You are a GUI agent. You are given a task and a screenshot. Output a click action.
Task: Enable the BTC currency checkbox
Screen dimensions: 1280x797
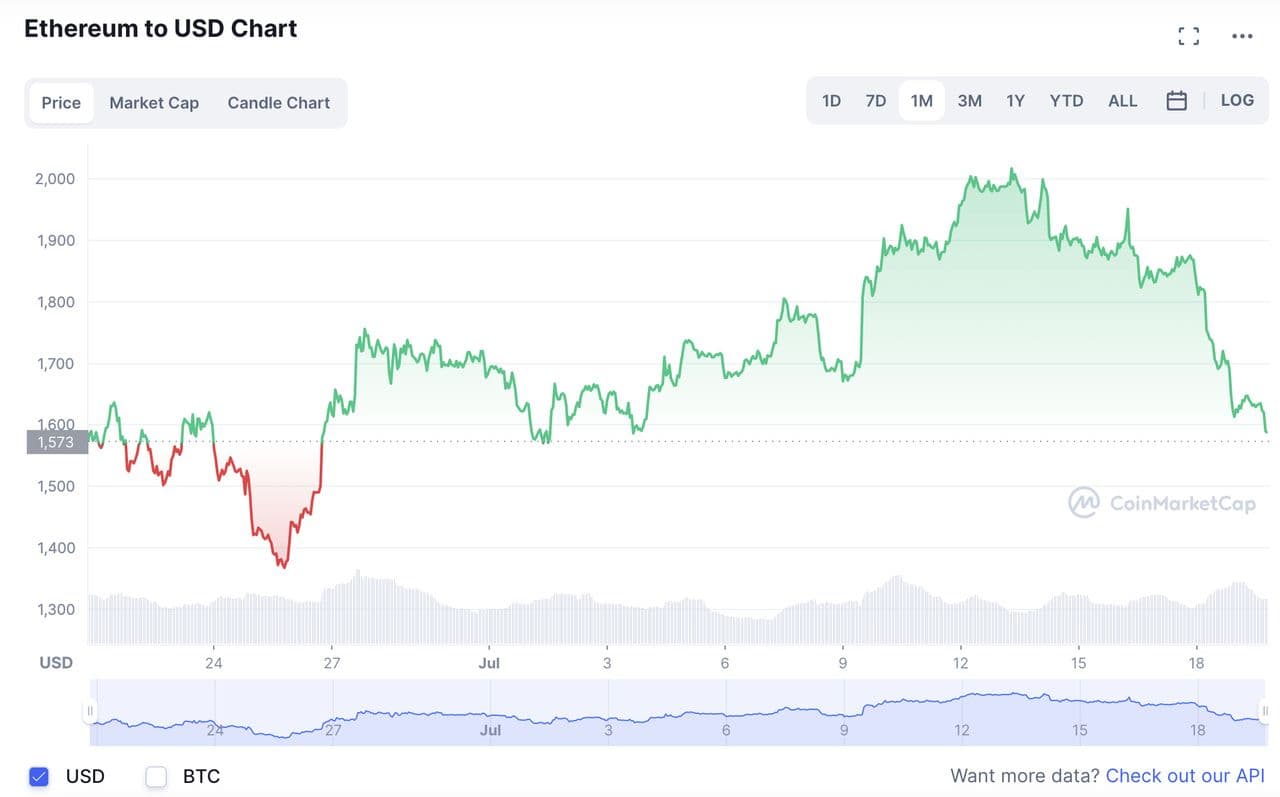point(156,776)
